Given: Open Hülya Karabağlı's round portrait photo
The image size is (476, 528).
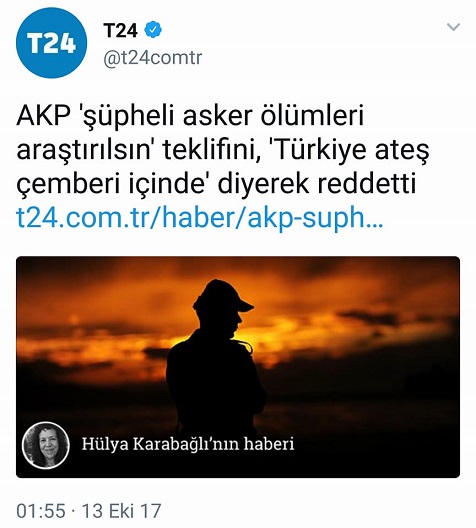Looking at the screenshot, I should 46,445.
